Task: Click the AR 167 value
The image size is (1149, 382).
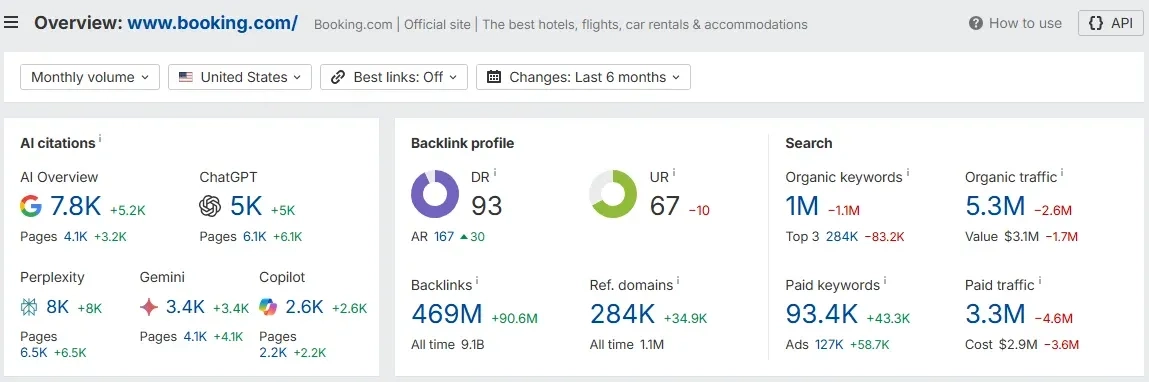Action: click(444, 237)
